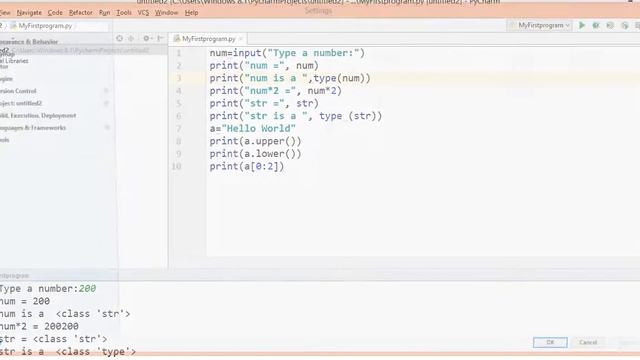Open the Tools menu

pos(124,13)
